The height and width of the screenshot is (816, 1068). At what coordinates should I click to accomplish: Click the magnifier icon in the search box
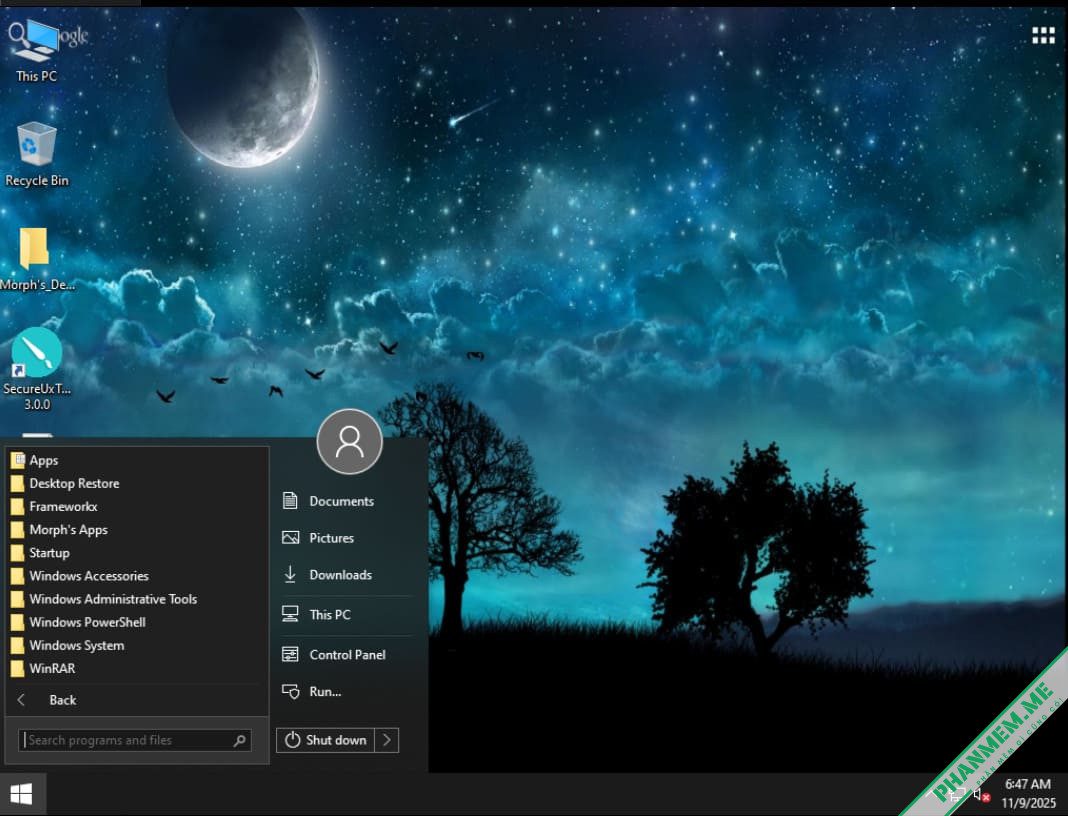pyautogui.click(x=240, y=740)
